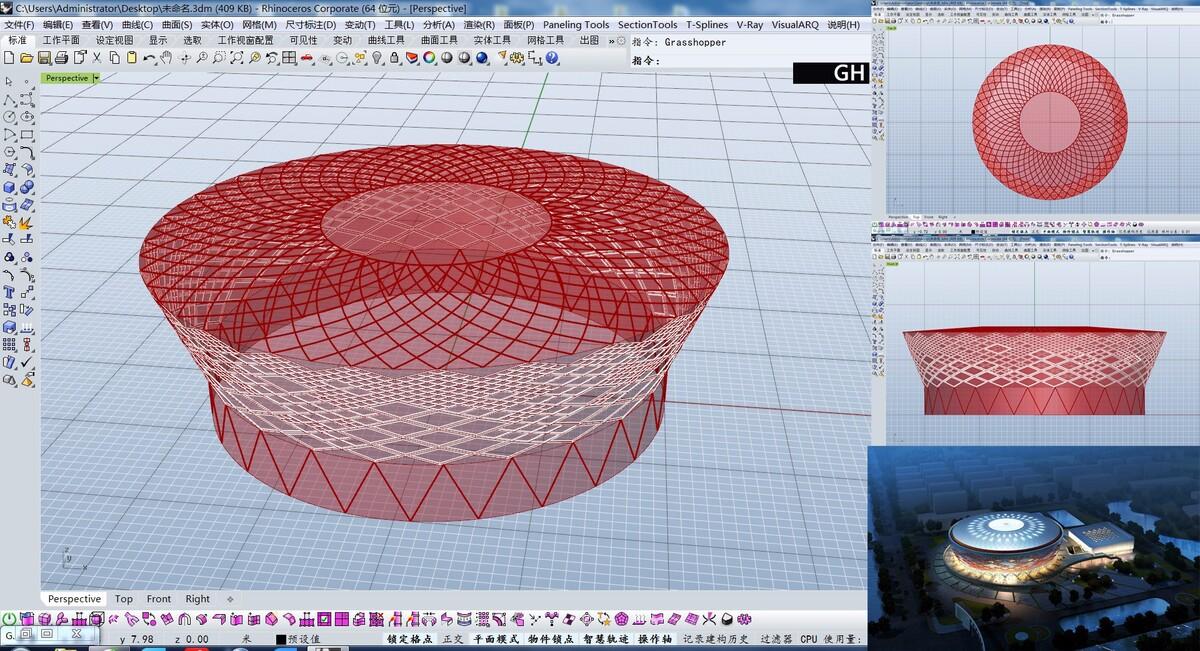Toggle 锁定格点 grid snap
The height and width of the screenshot is (651, 1200).
tap(411, 639)
